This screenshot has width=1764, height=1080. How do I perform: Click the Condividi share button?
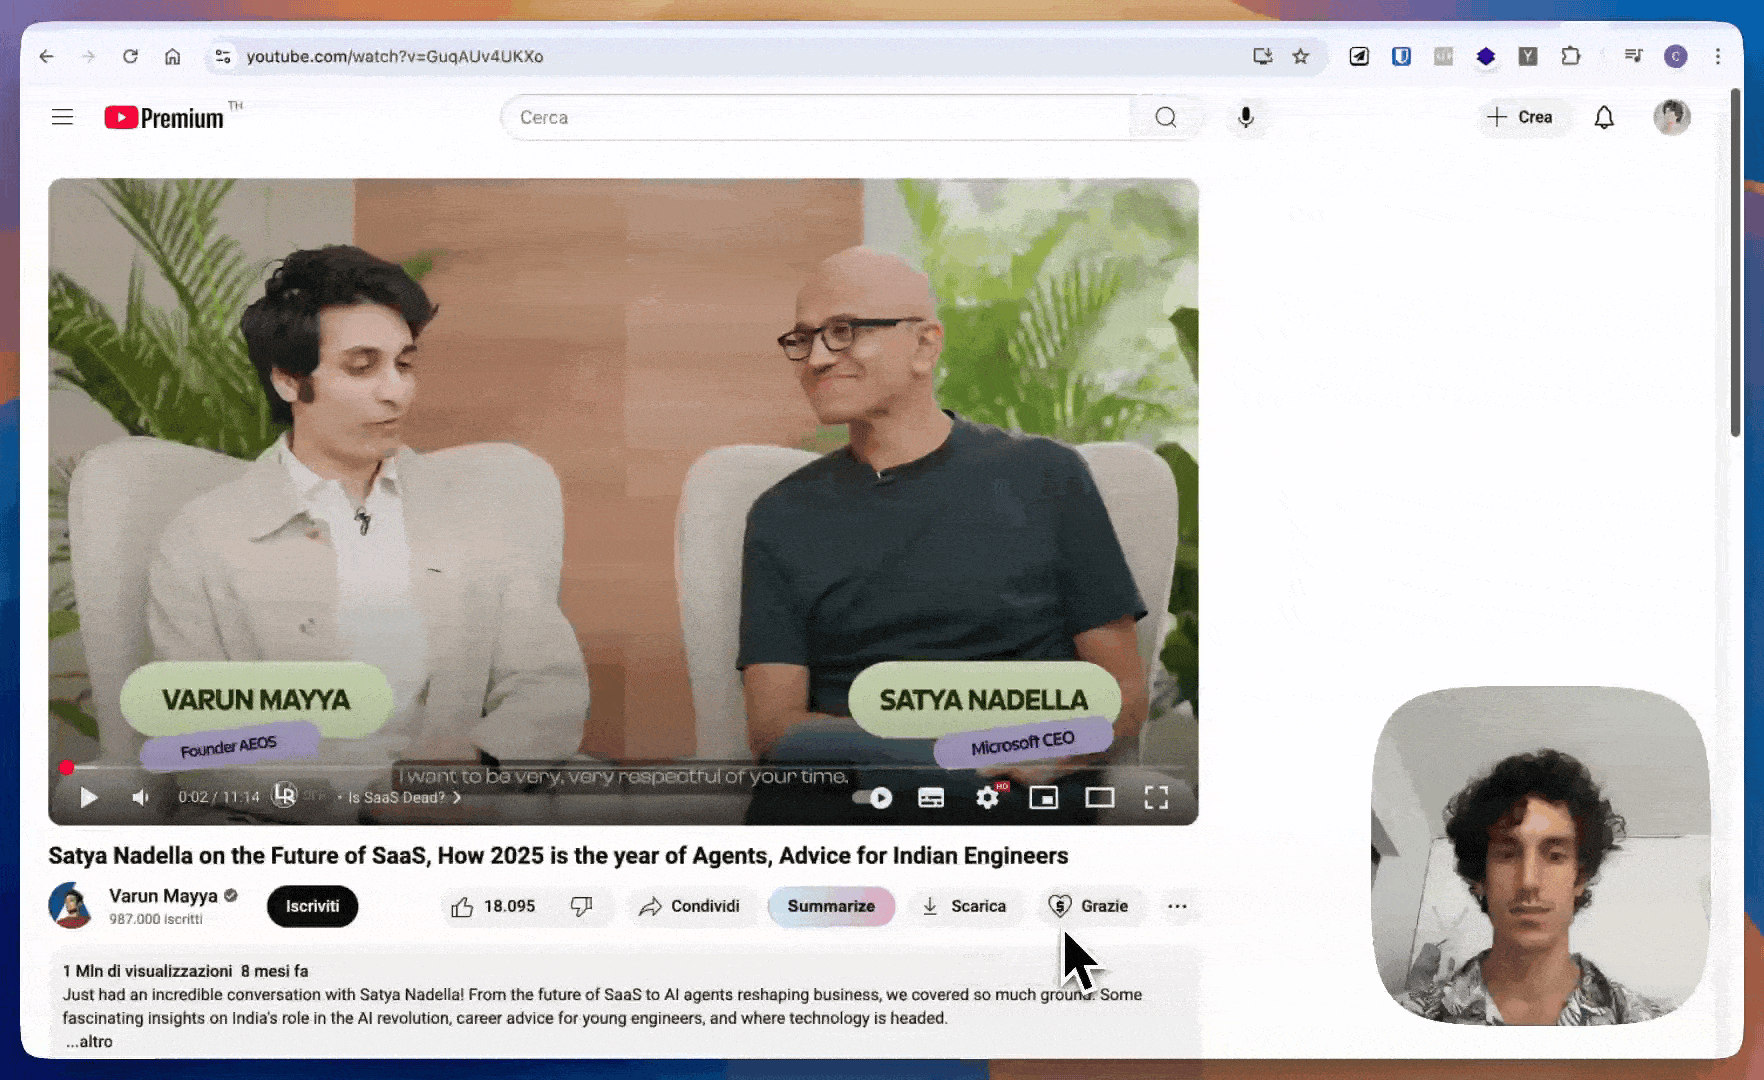point(690,906)
